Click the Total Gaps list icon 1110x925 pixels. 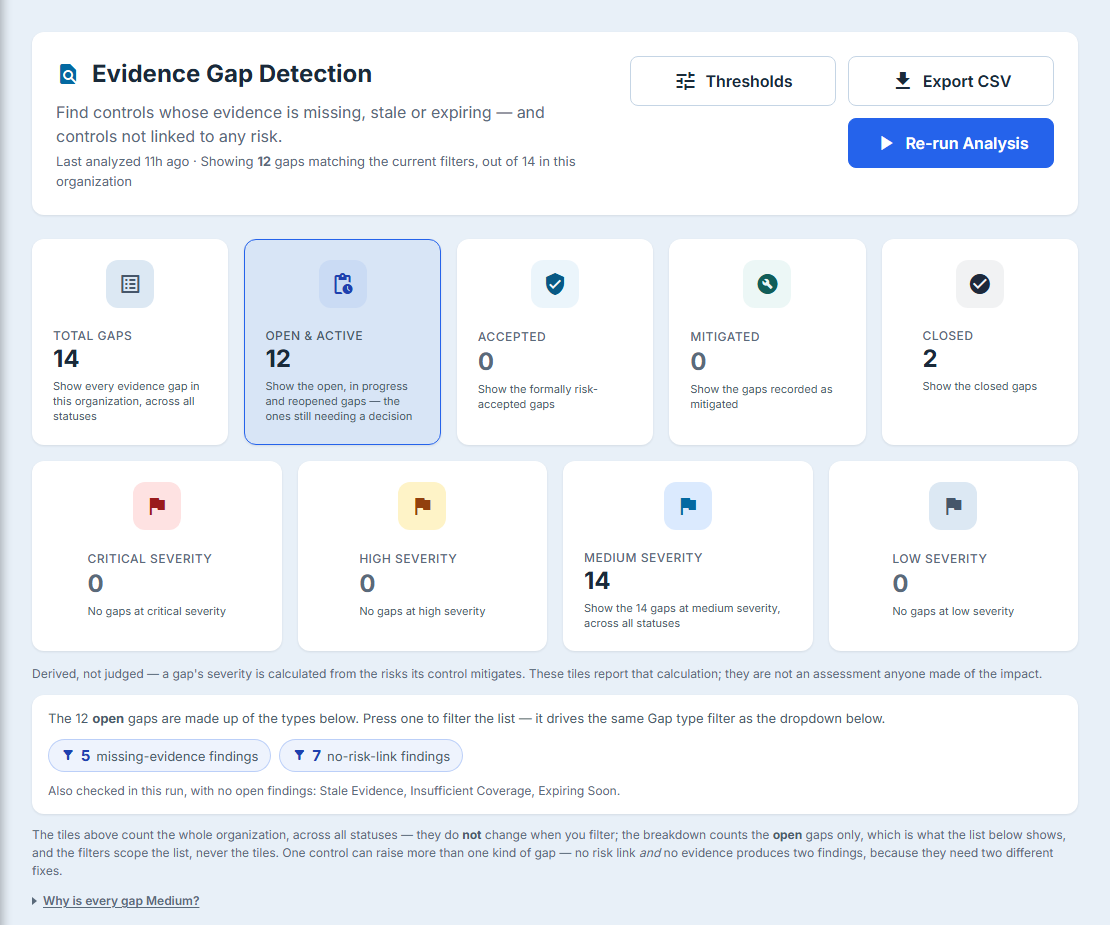(130, 284)
